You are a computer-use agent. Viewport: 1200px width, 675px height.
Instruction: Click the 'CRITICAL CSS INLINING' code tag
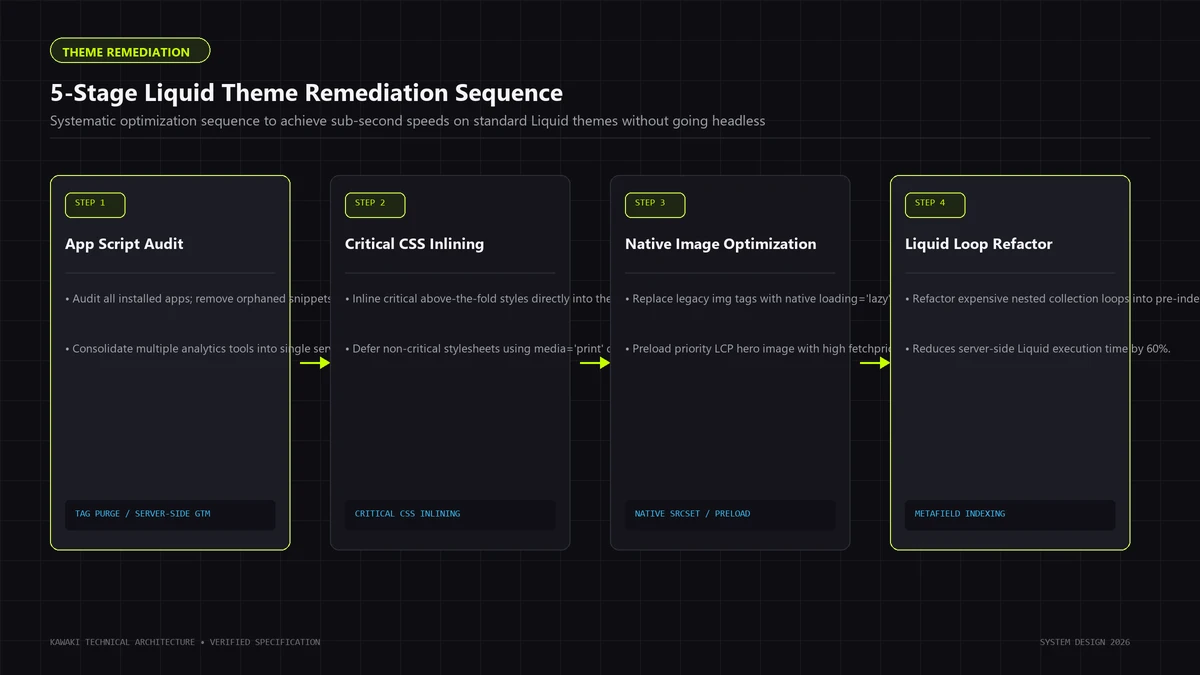pos(450,514)
